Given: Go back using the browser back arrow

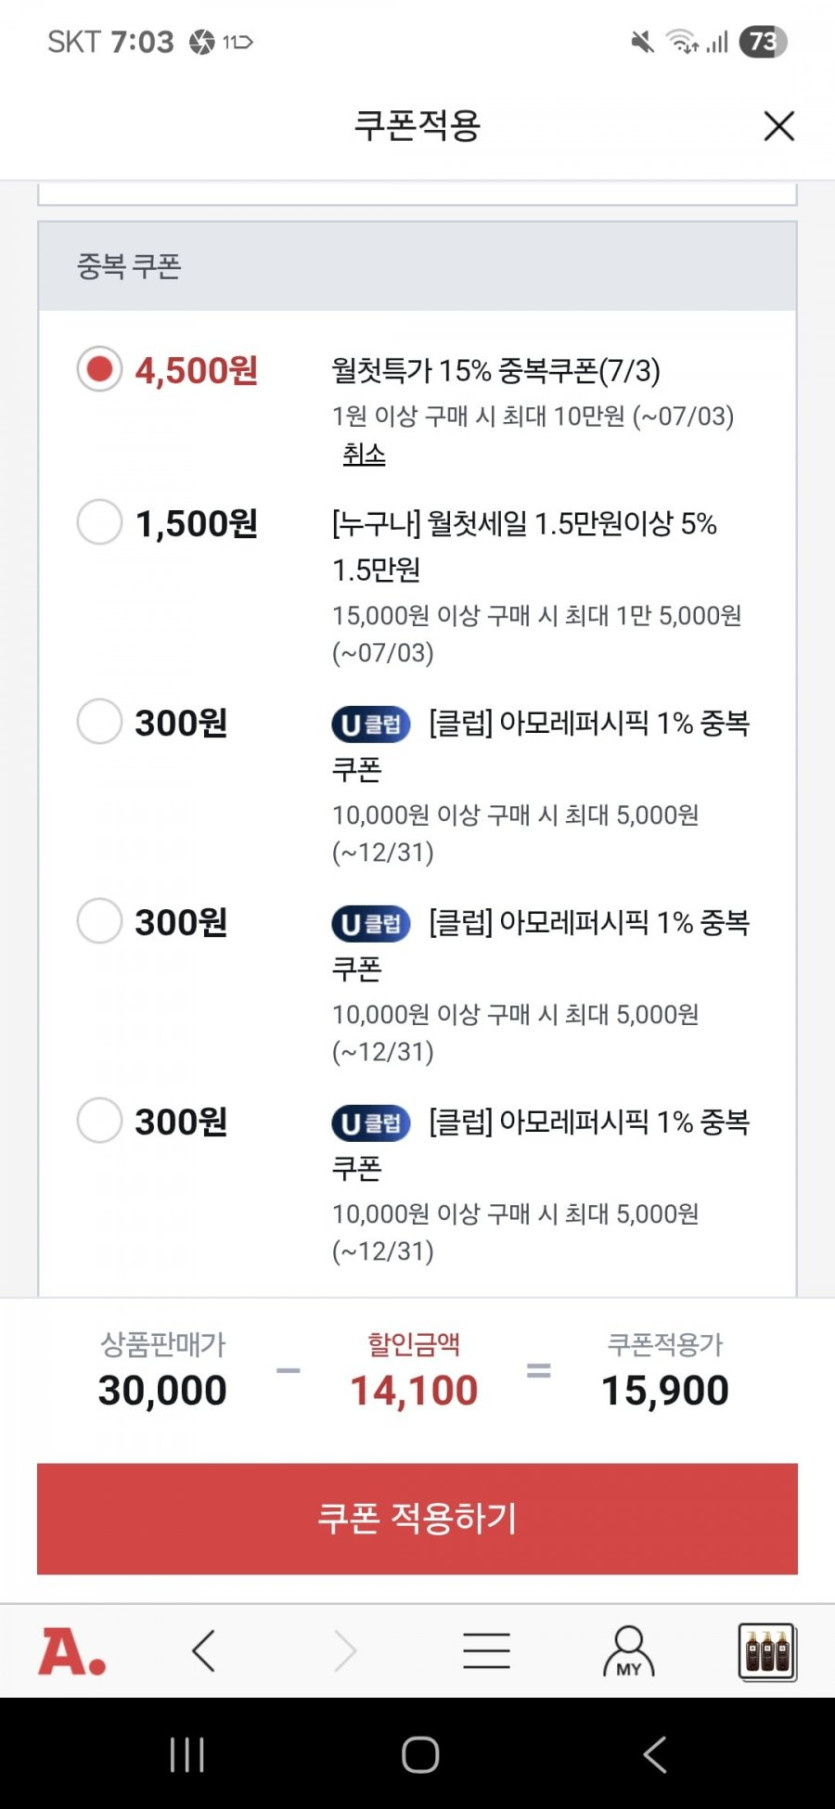Looking at the screenshot, I should click(x=204, y=1651).
